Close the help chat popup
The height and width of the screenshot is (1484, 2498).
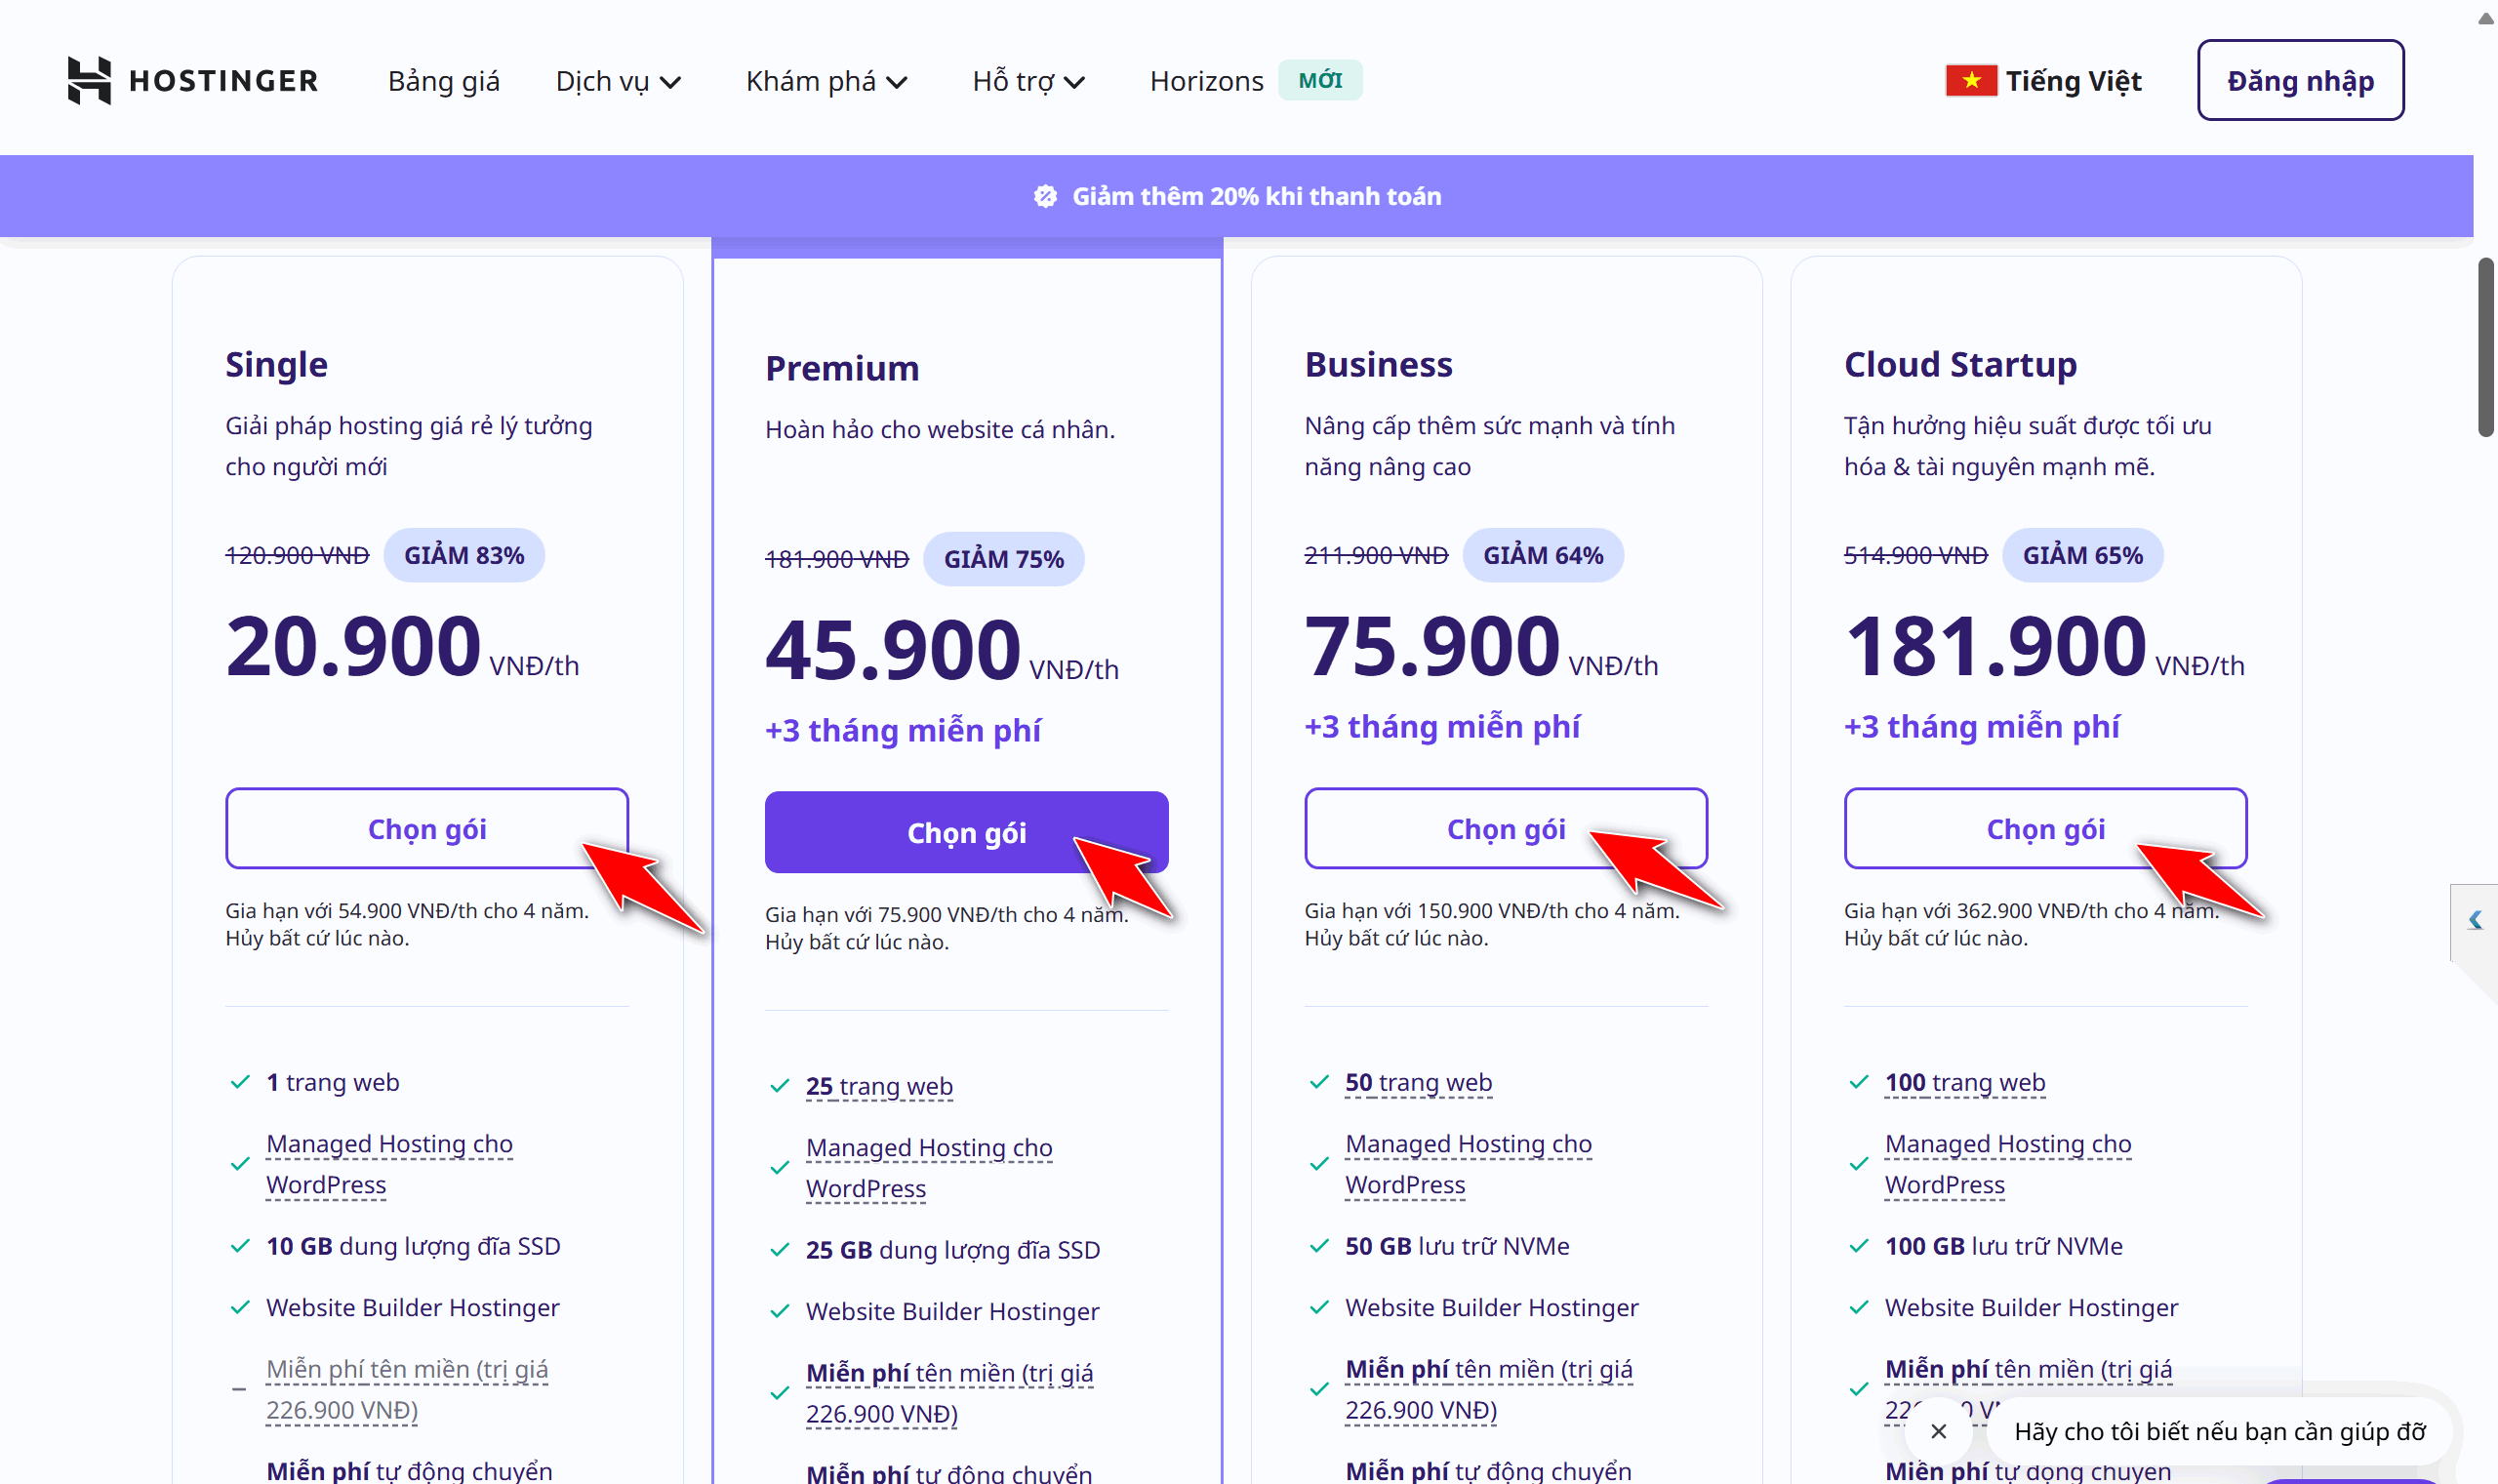click(x=1938, y=1431)
